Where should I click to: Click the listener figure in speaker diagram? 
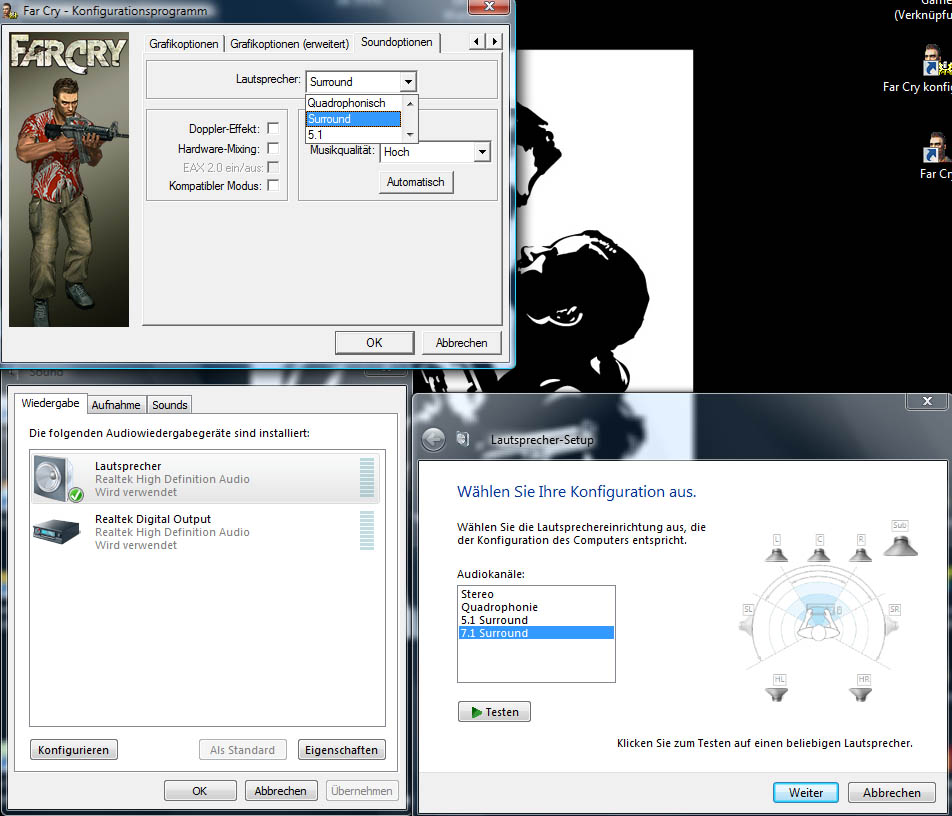coord(819,624)
